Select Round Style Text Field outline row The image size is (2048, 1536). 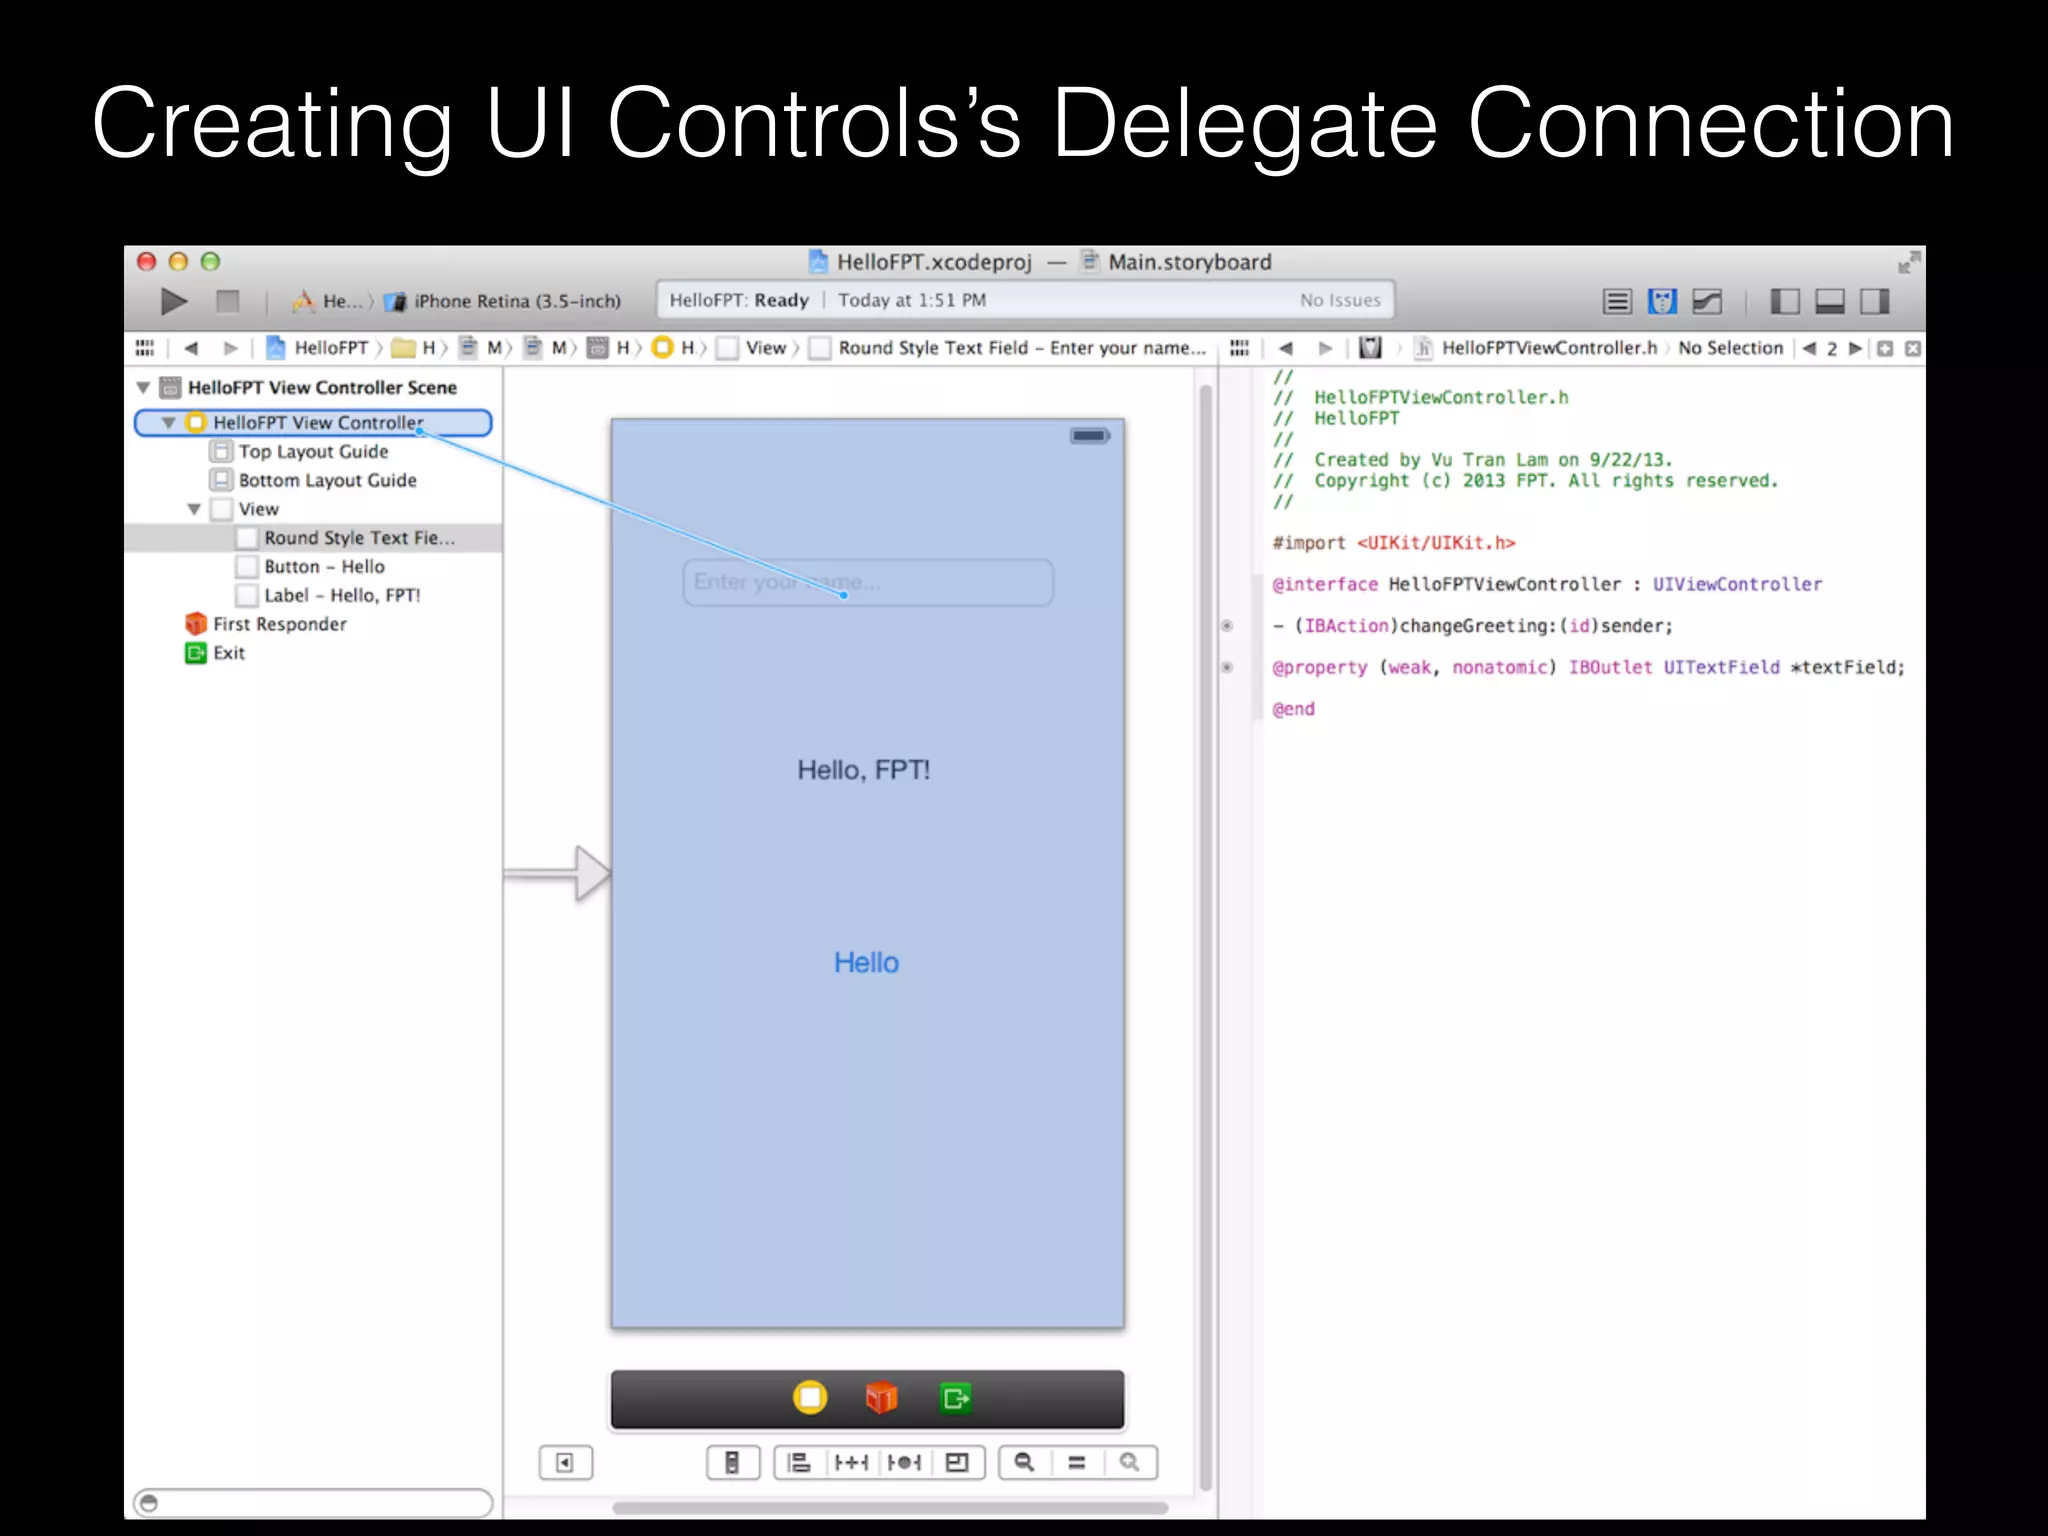[x=313, y=538]
